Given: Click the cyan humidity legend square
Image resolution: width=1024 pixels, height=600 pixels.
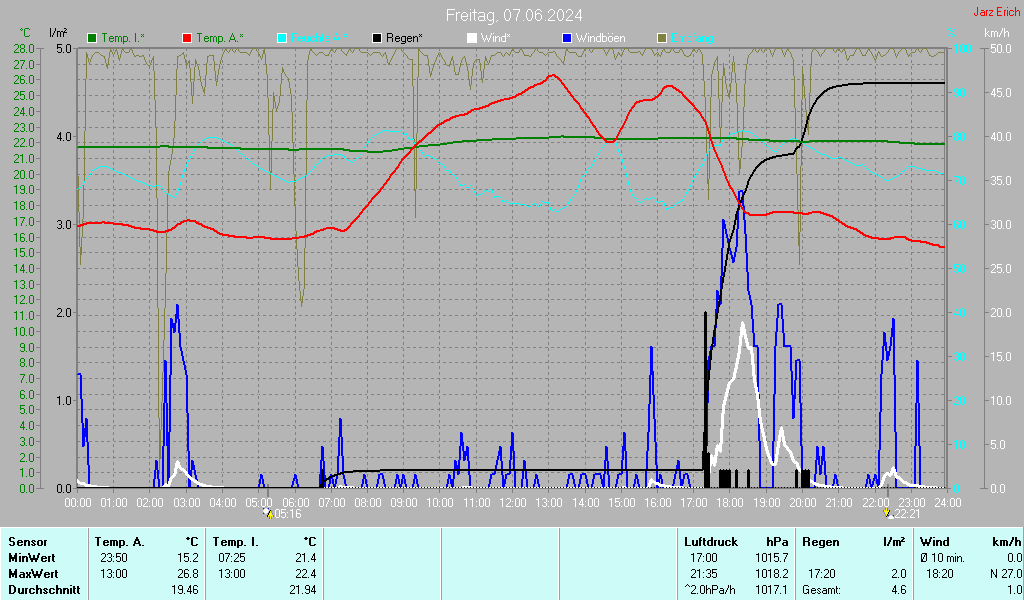Looking at the screenshot, I should pyautogui.click(x=282, y=38).
